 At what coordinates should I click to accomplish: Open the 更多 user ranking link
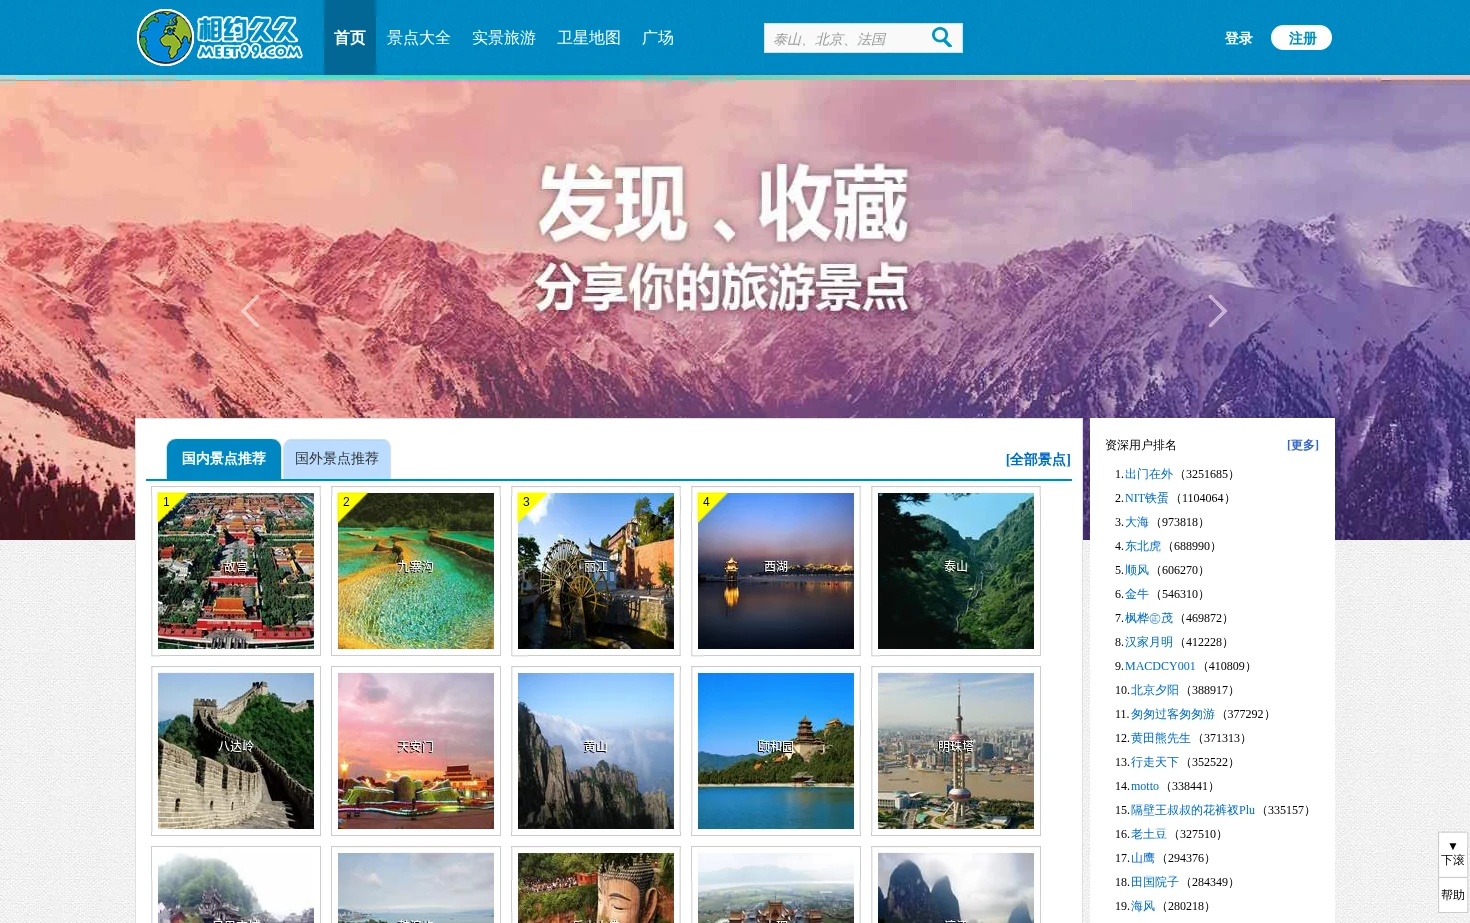click(1303, 445)
